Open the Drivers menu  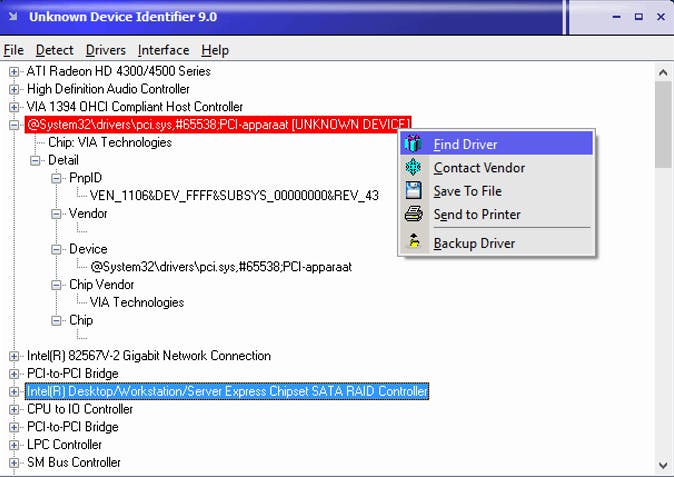click(106, 50)
